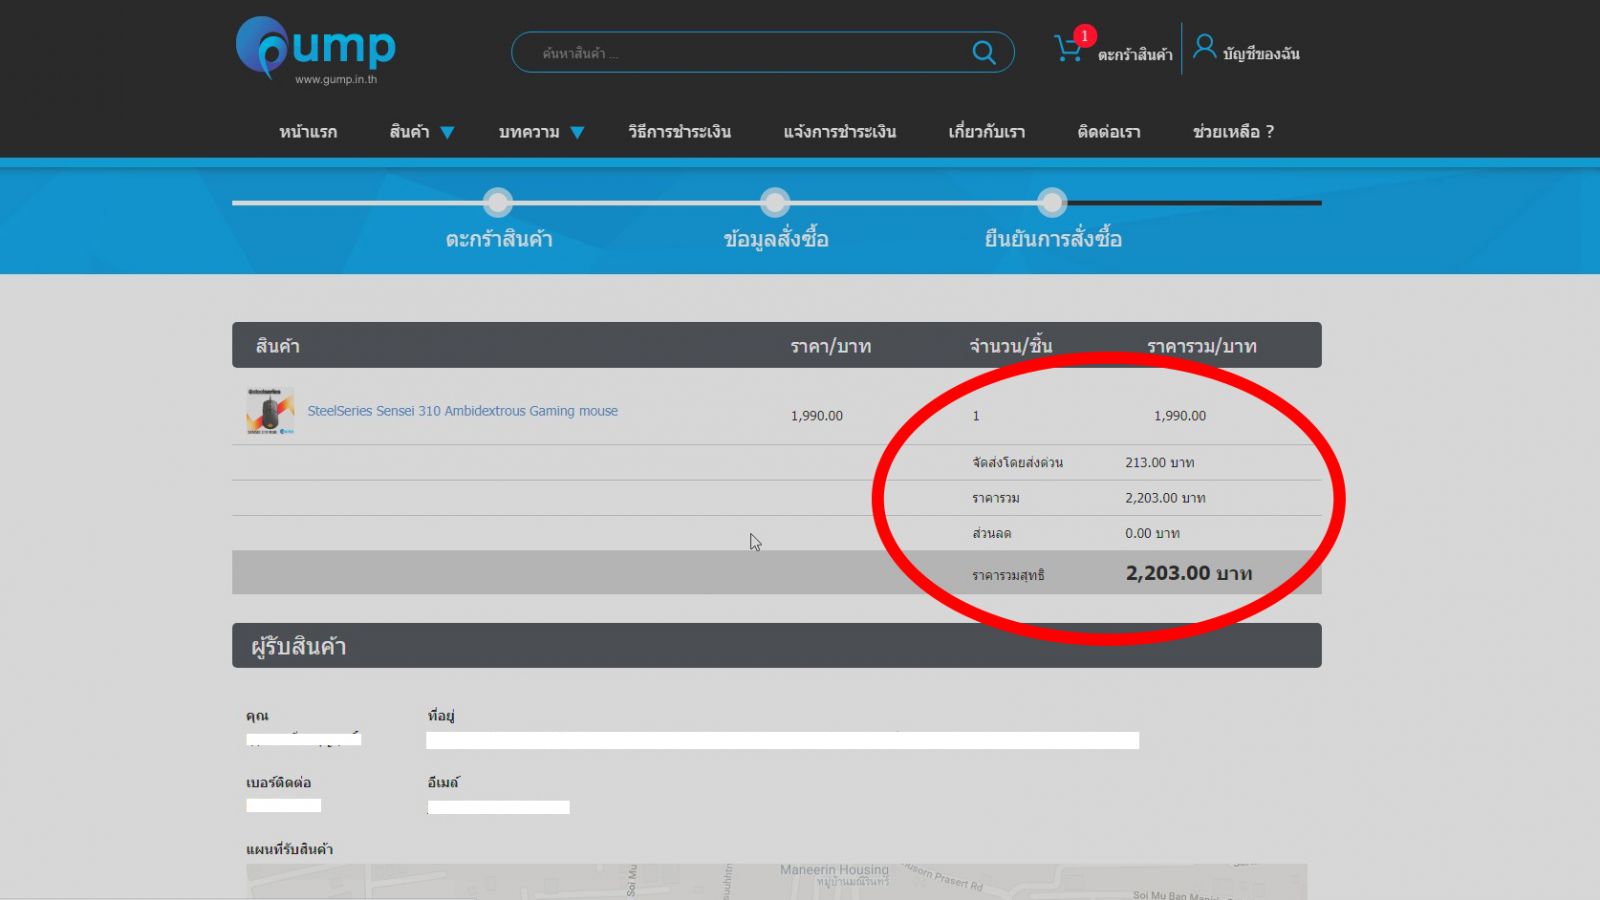Click the net total 2,203.00 บาท

(1189, 573)
